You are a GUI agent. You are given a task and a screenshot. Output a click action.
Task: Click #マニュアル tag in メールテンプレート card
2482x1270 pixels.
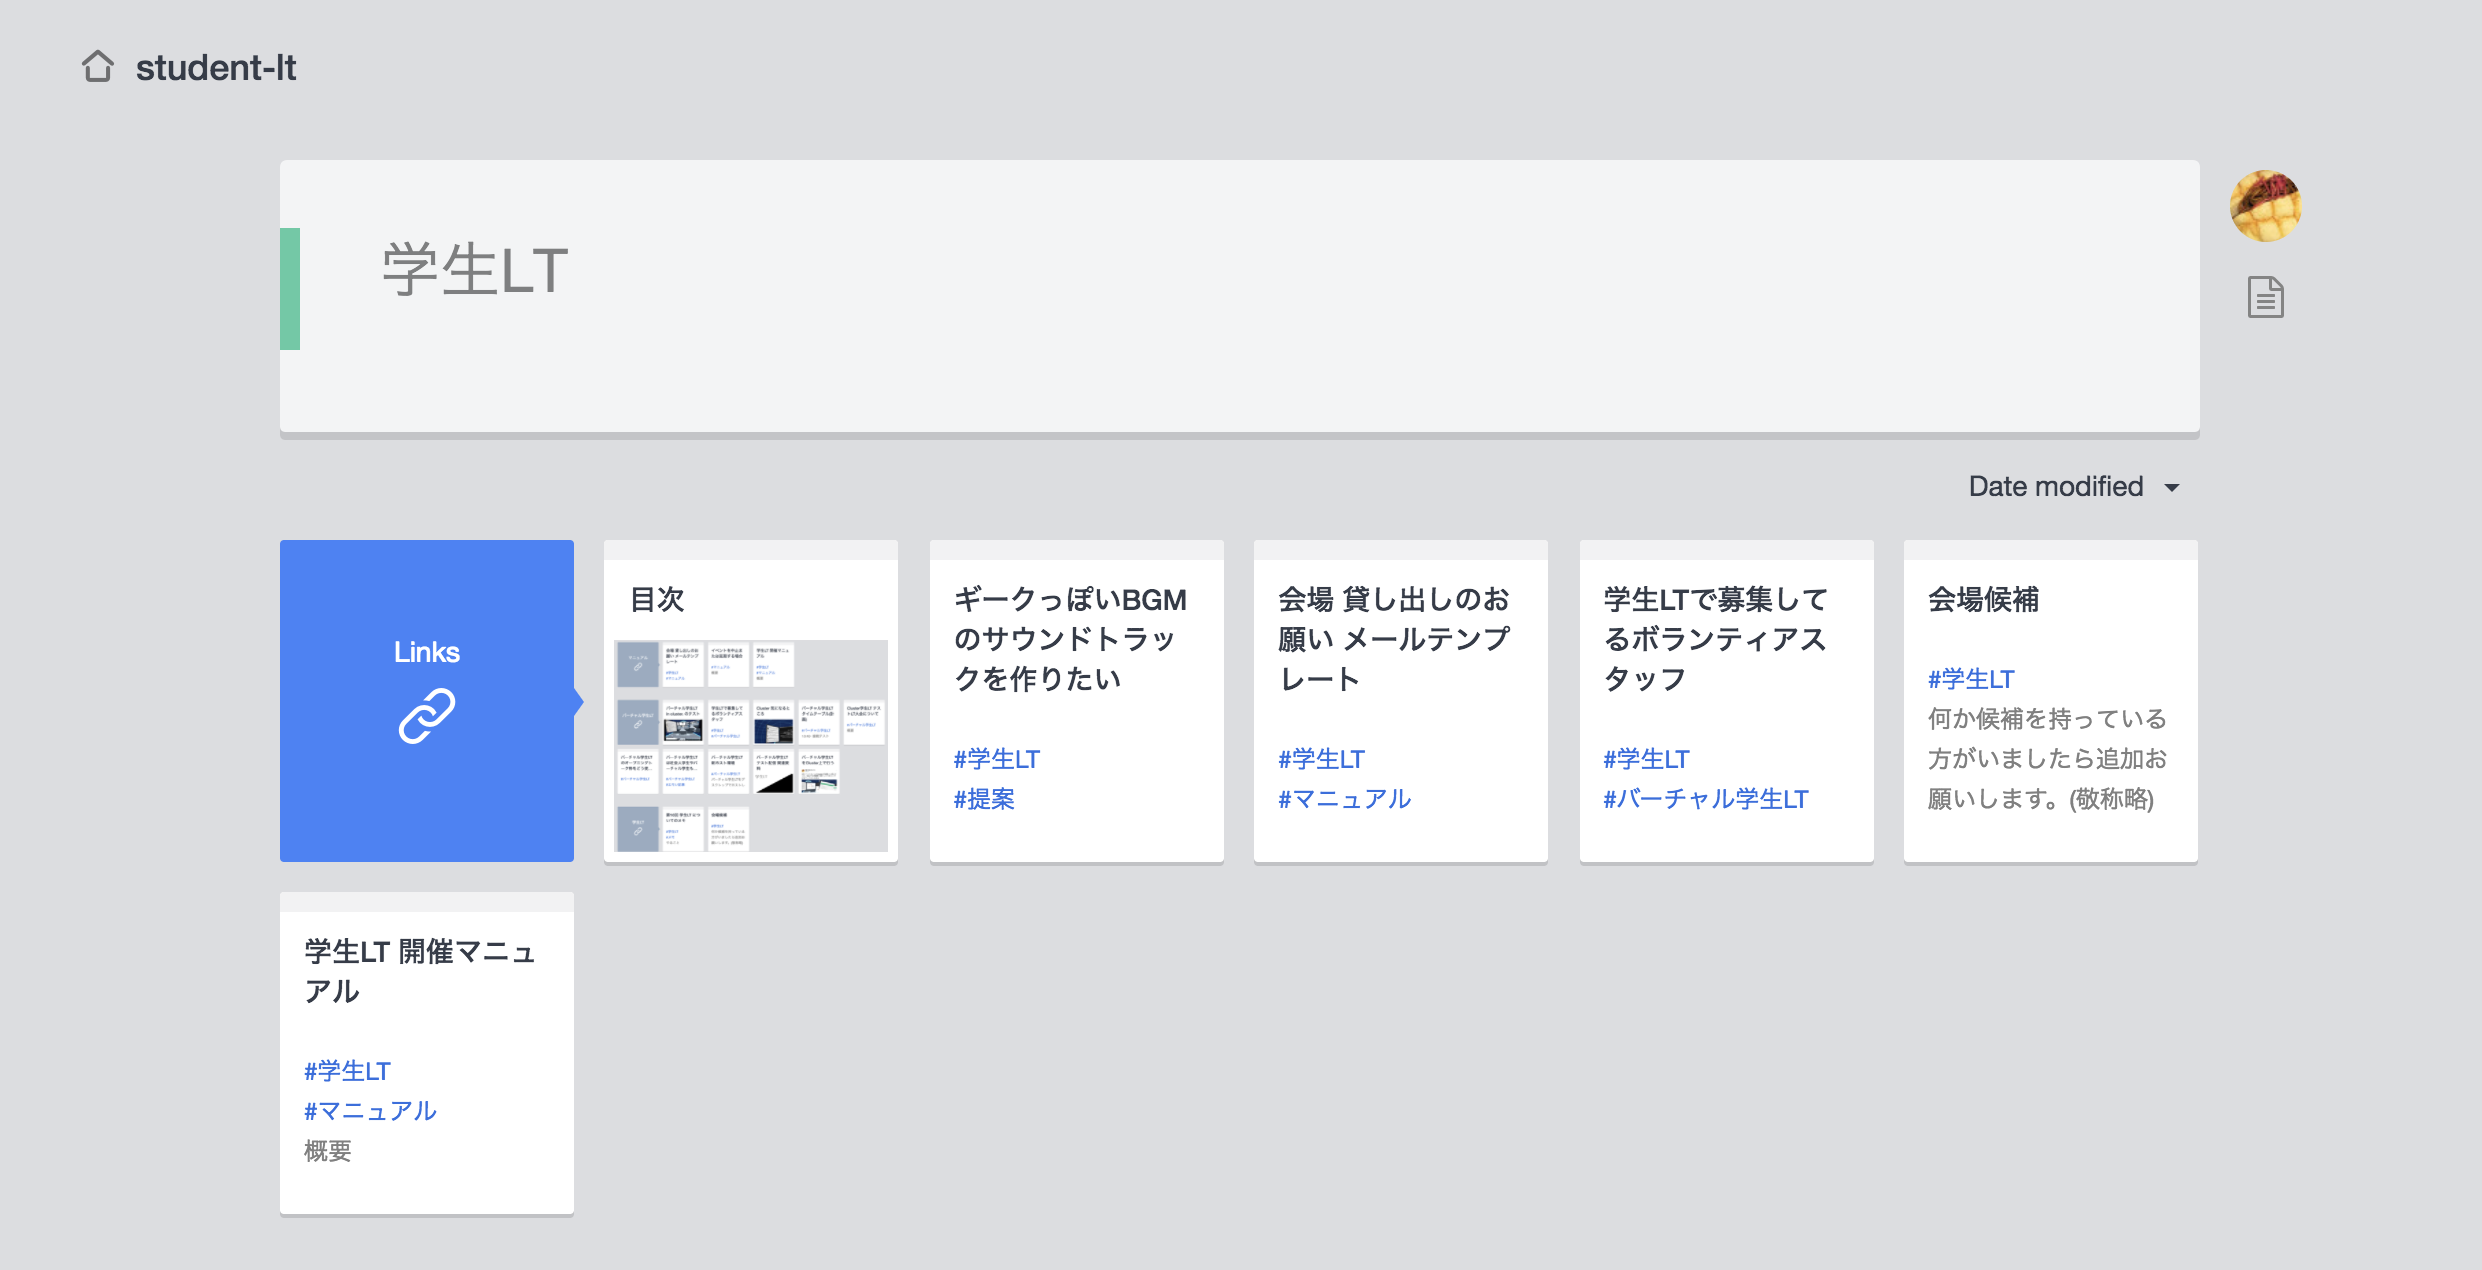[1345, 799]
